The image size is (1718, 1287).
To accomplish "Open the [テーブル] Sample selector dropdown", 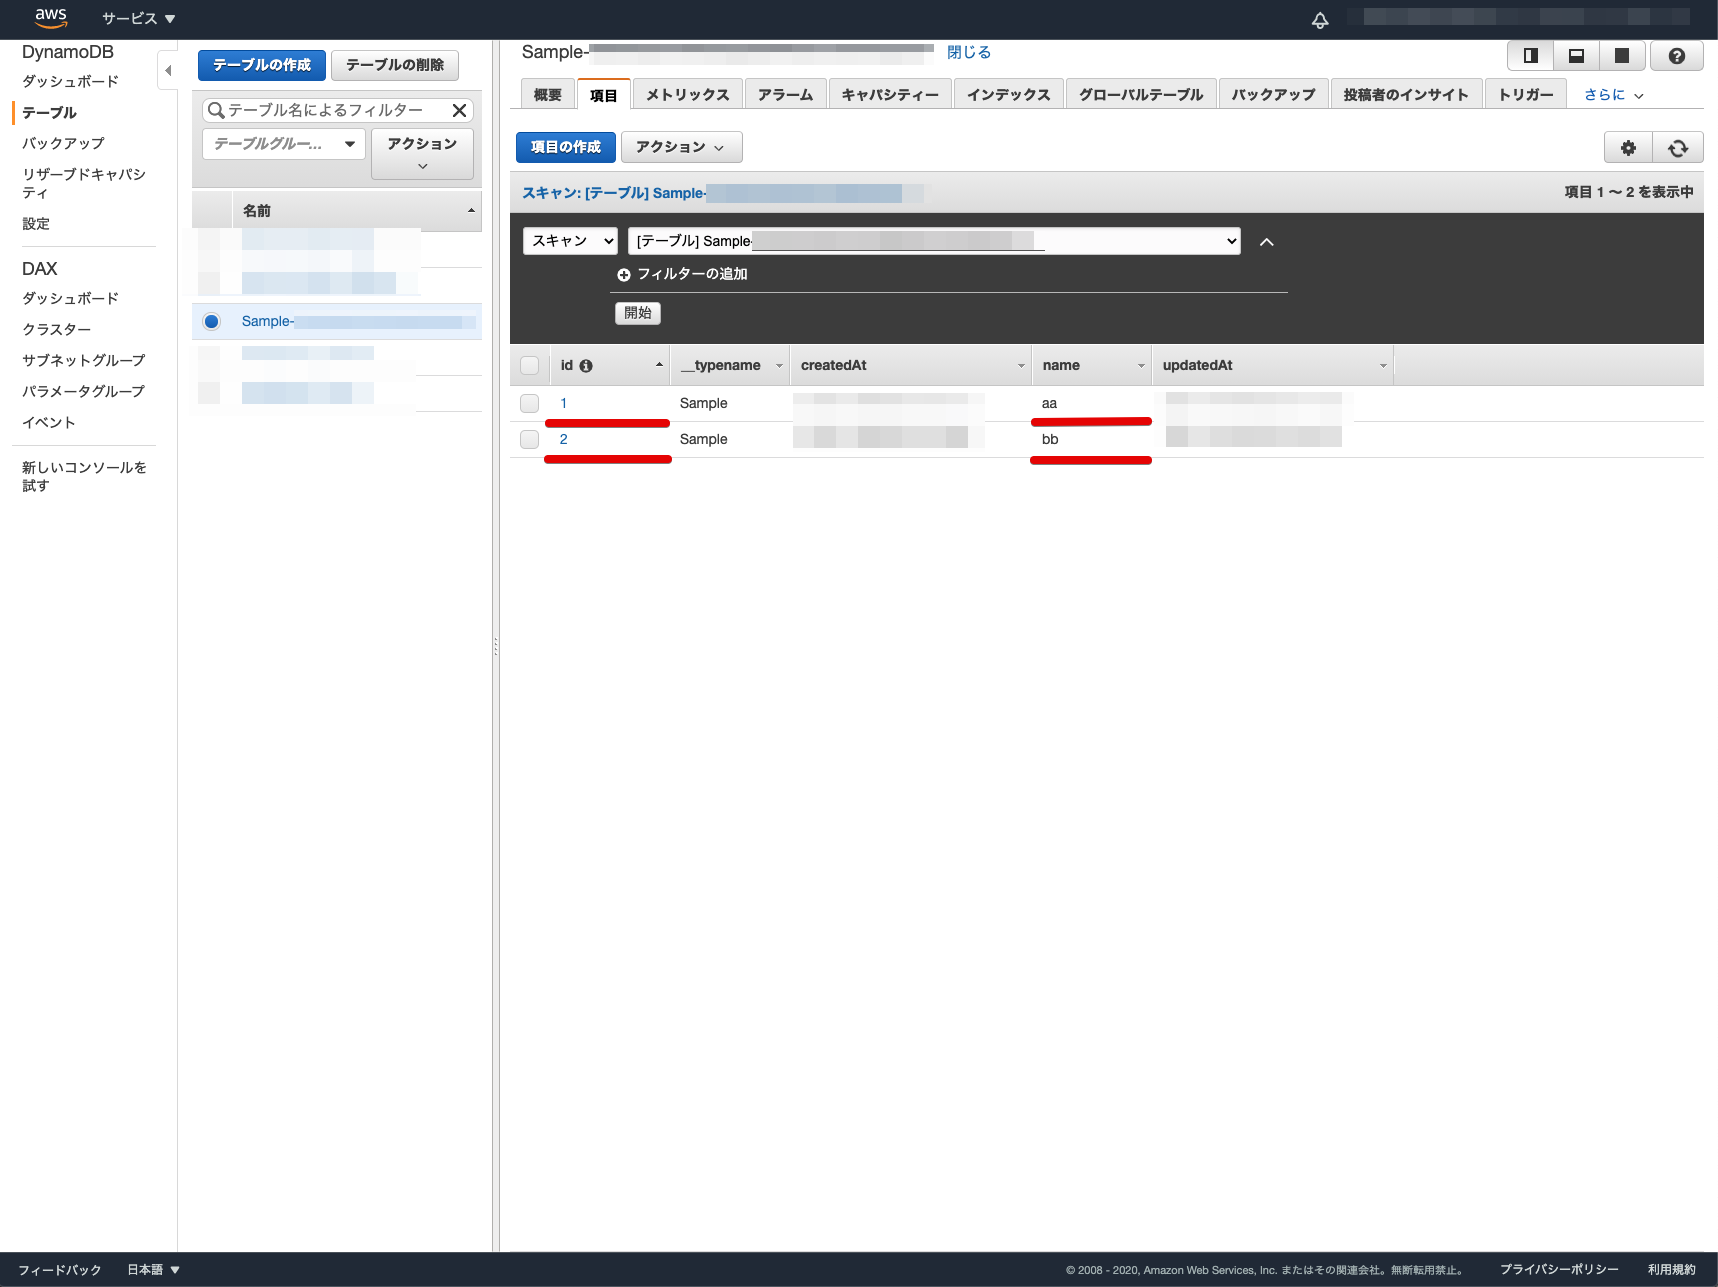I will [x=934, y=241].
